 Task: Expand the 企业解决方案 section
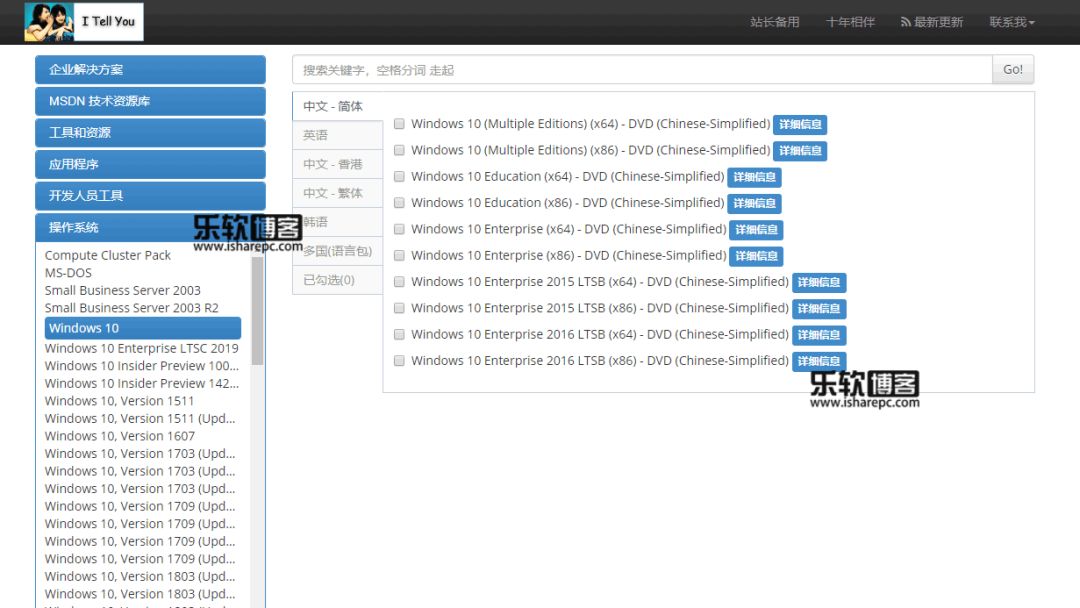click(150, 70)
